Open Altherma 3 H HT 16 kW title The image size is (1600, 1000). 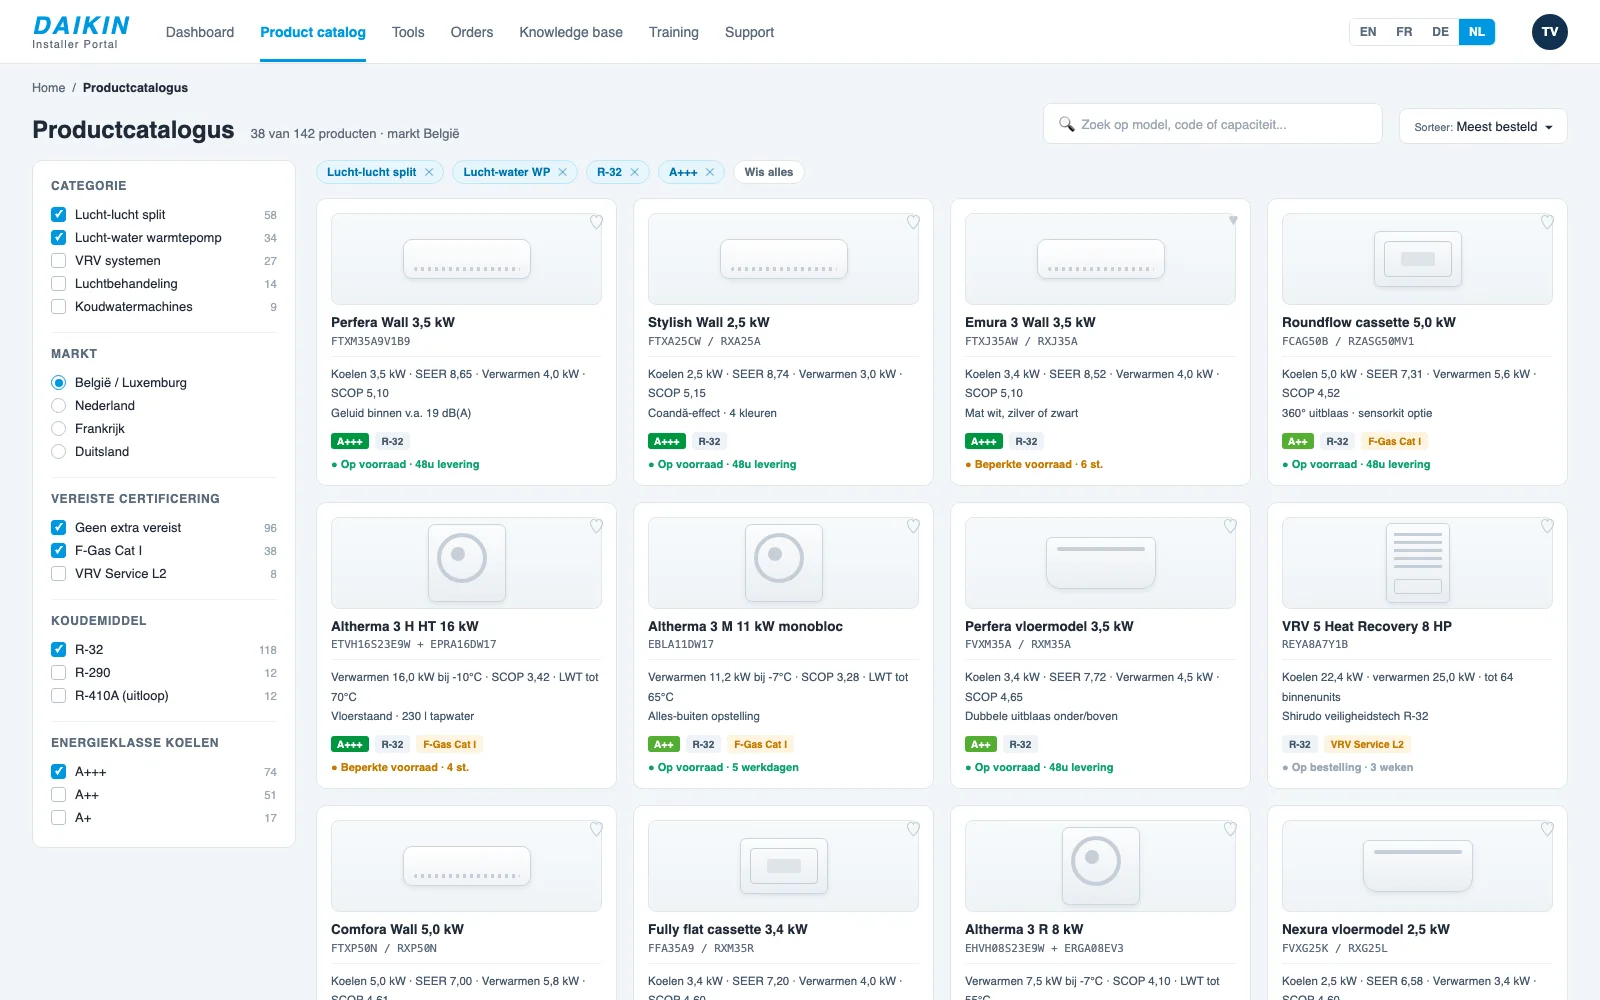coord(405,626)
